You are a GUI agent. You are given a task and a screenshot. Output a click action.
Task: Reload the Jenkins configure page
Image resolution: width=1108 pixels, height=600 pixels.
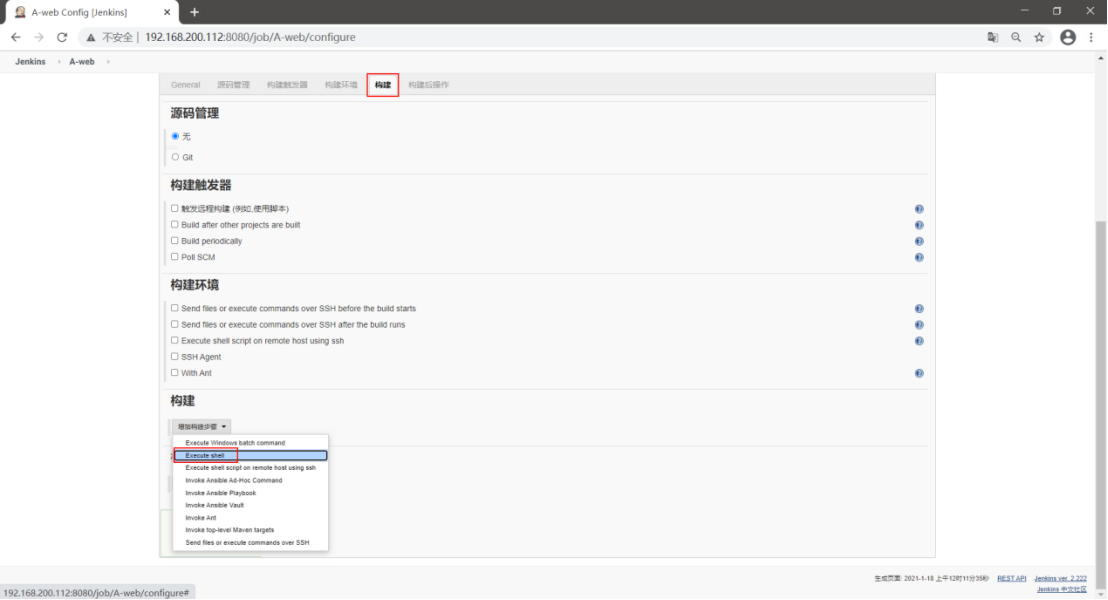62,37
